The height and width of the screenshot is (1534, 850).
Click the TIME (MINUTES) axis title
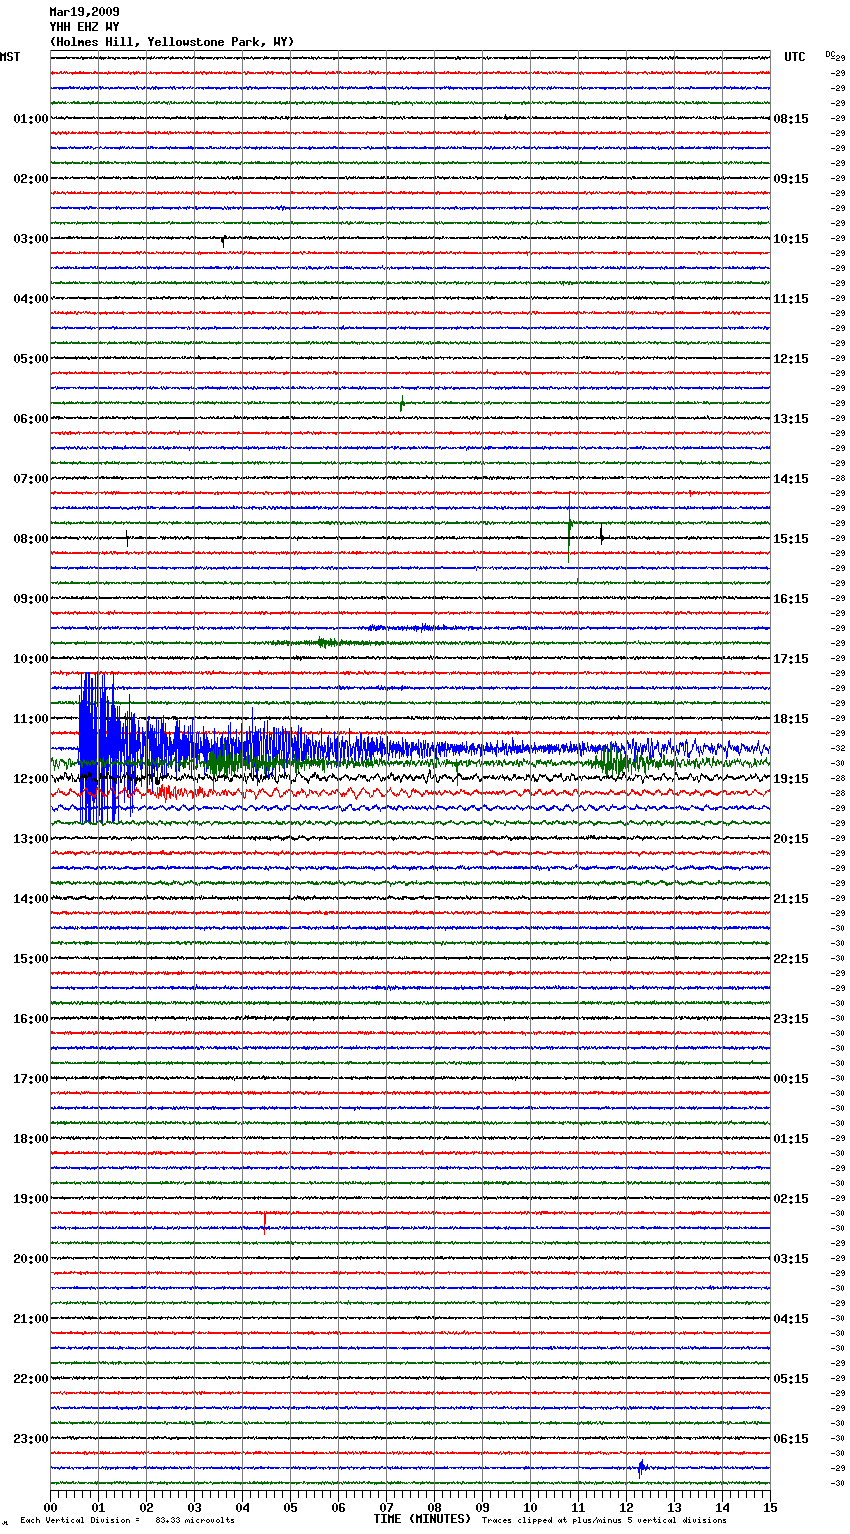(x=422, y=1519)
